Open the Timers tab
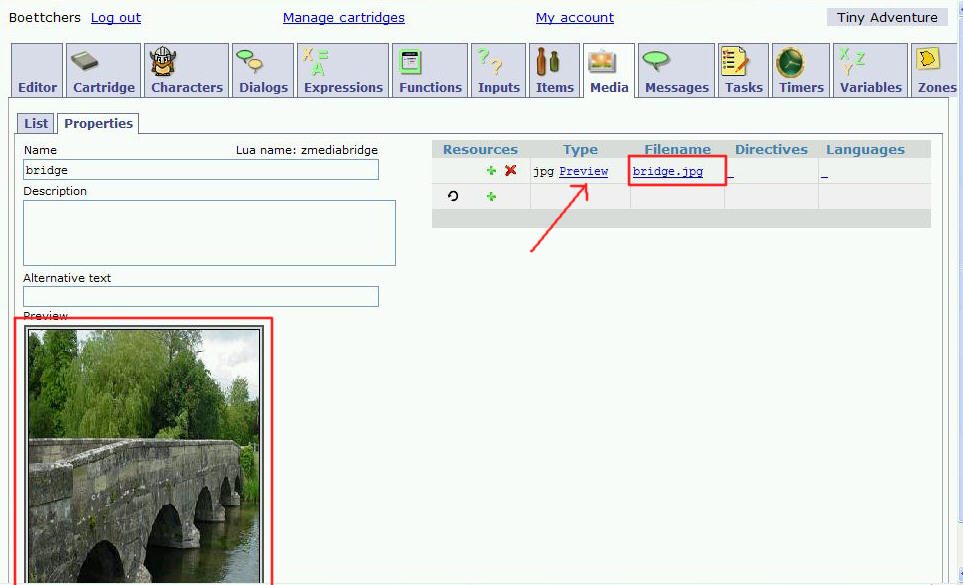The image size is (963, 585). 801,70
